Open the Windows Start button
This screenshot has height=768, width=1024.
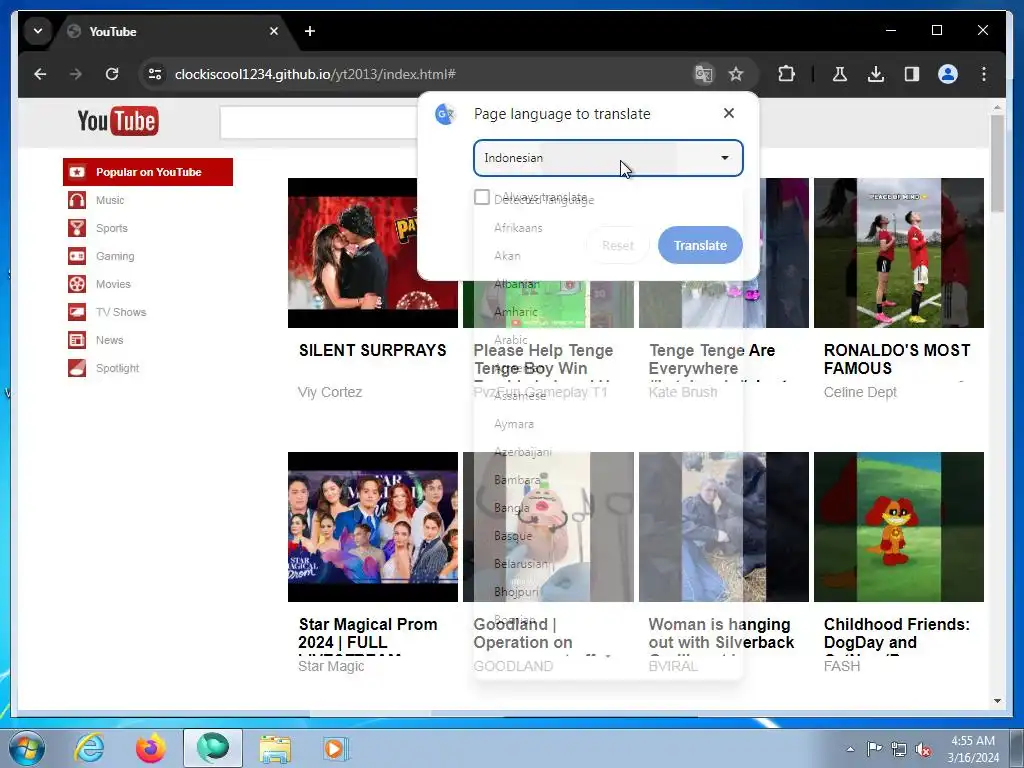(x=27, y=748)
